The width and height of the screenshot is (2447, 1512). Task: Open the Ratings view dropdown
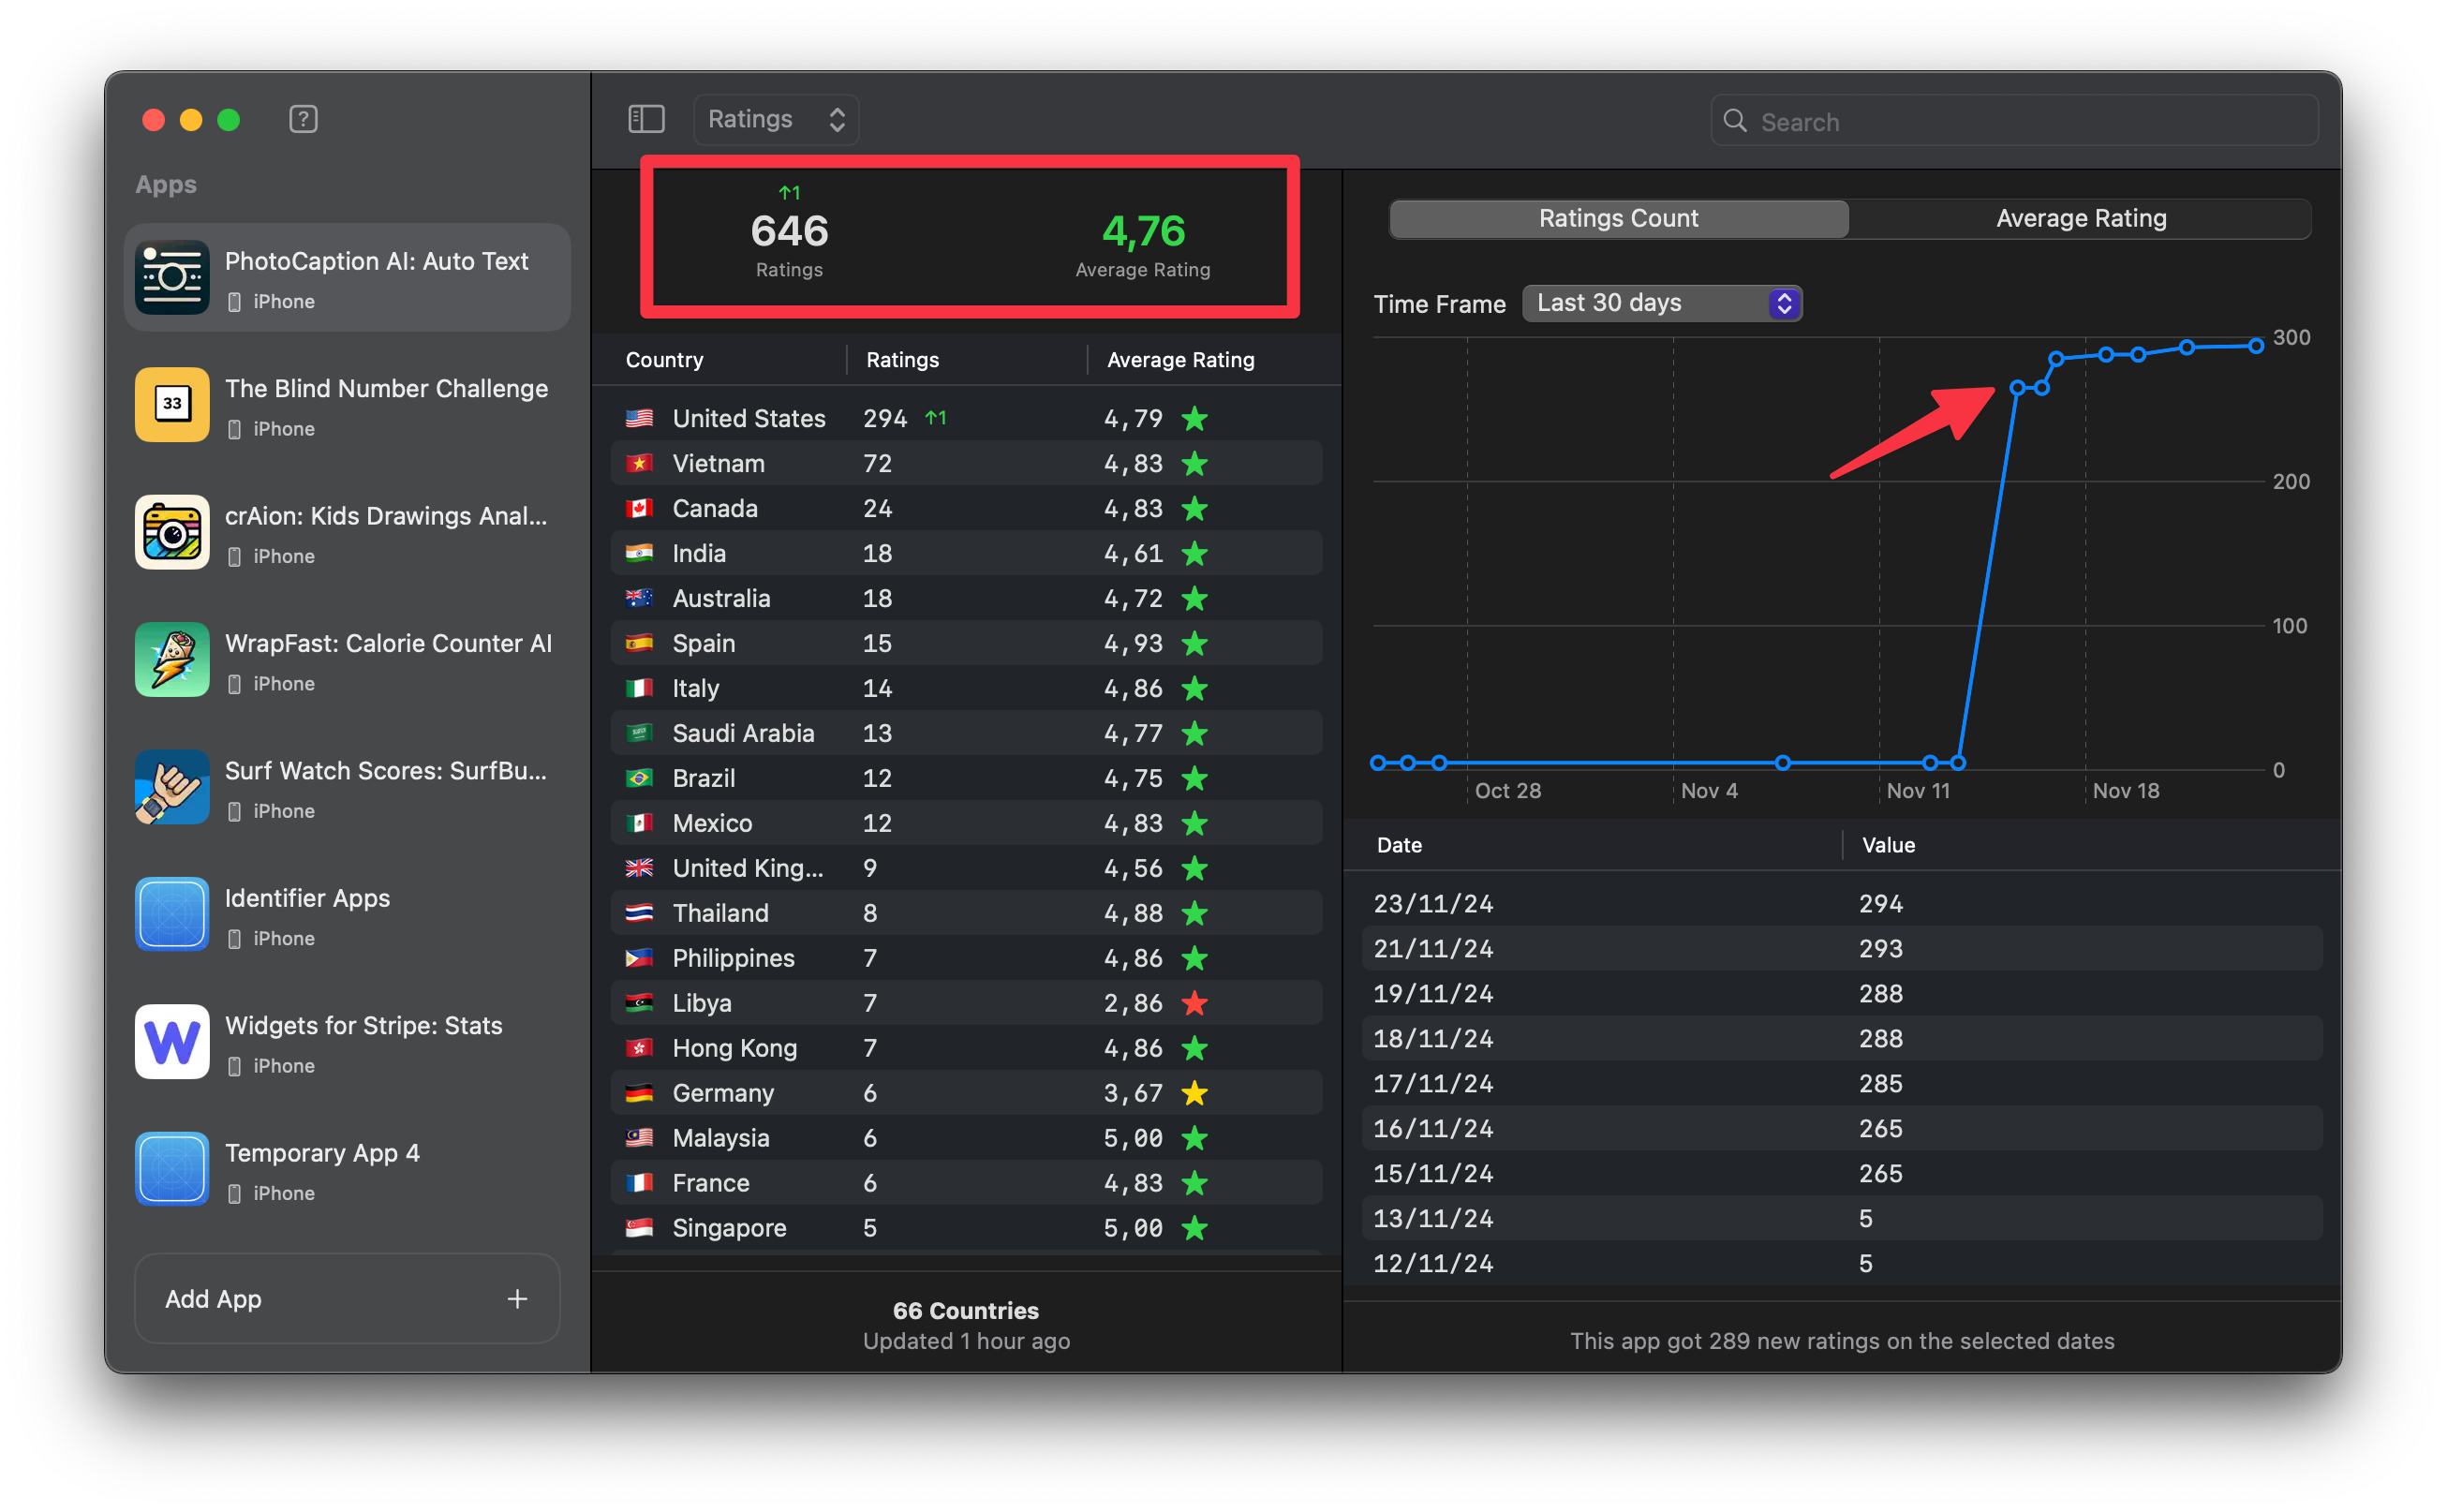point(776,119)
